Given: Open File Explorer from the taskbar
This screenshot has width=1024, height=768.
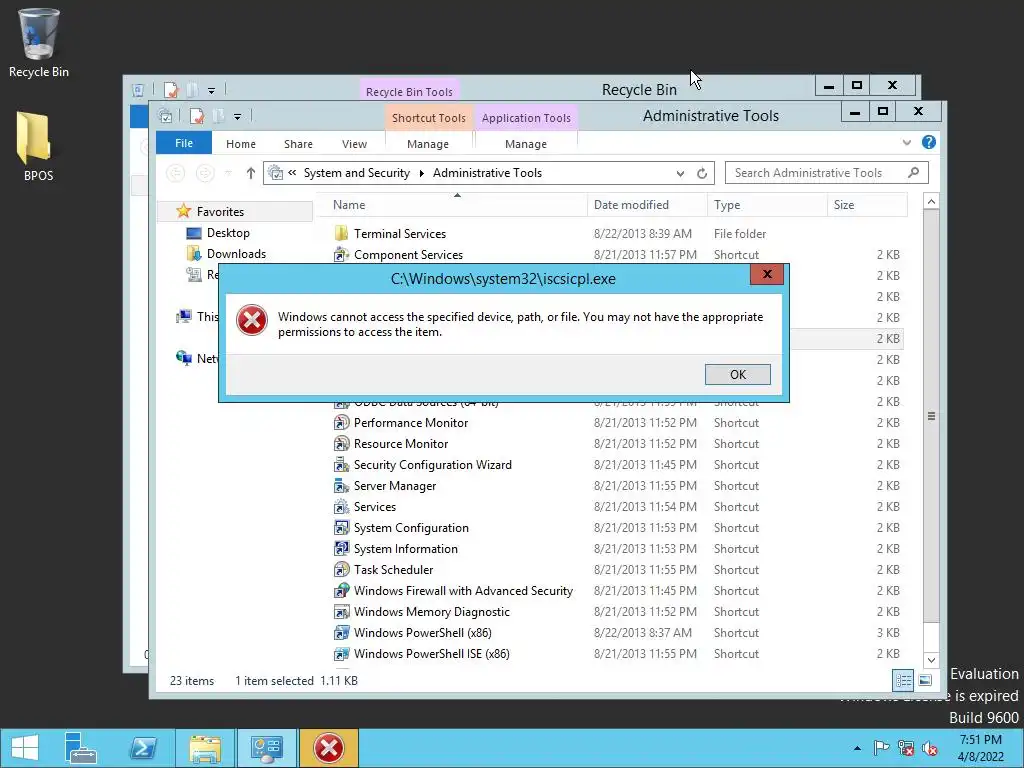Looking at the screenshot, I should tap(205, 748).
